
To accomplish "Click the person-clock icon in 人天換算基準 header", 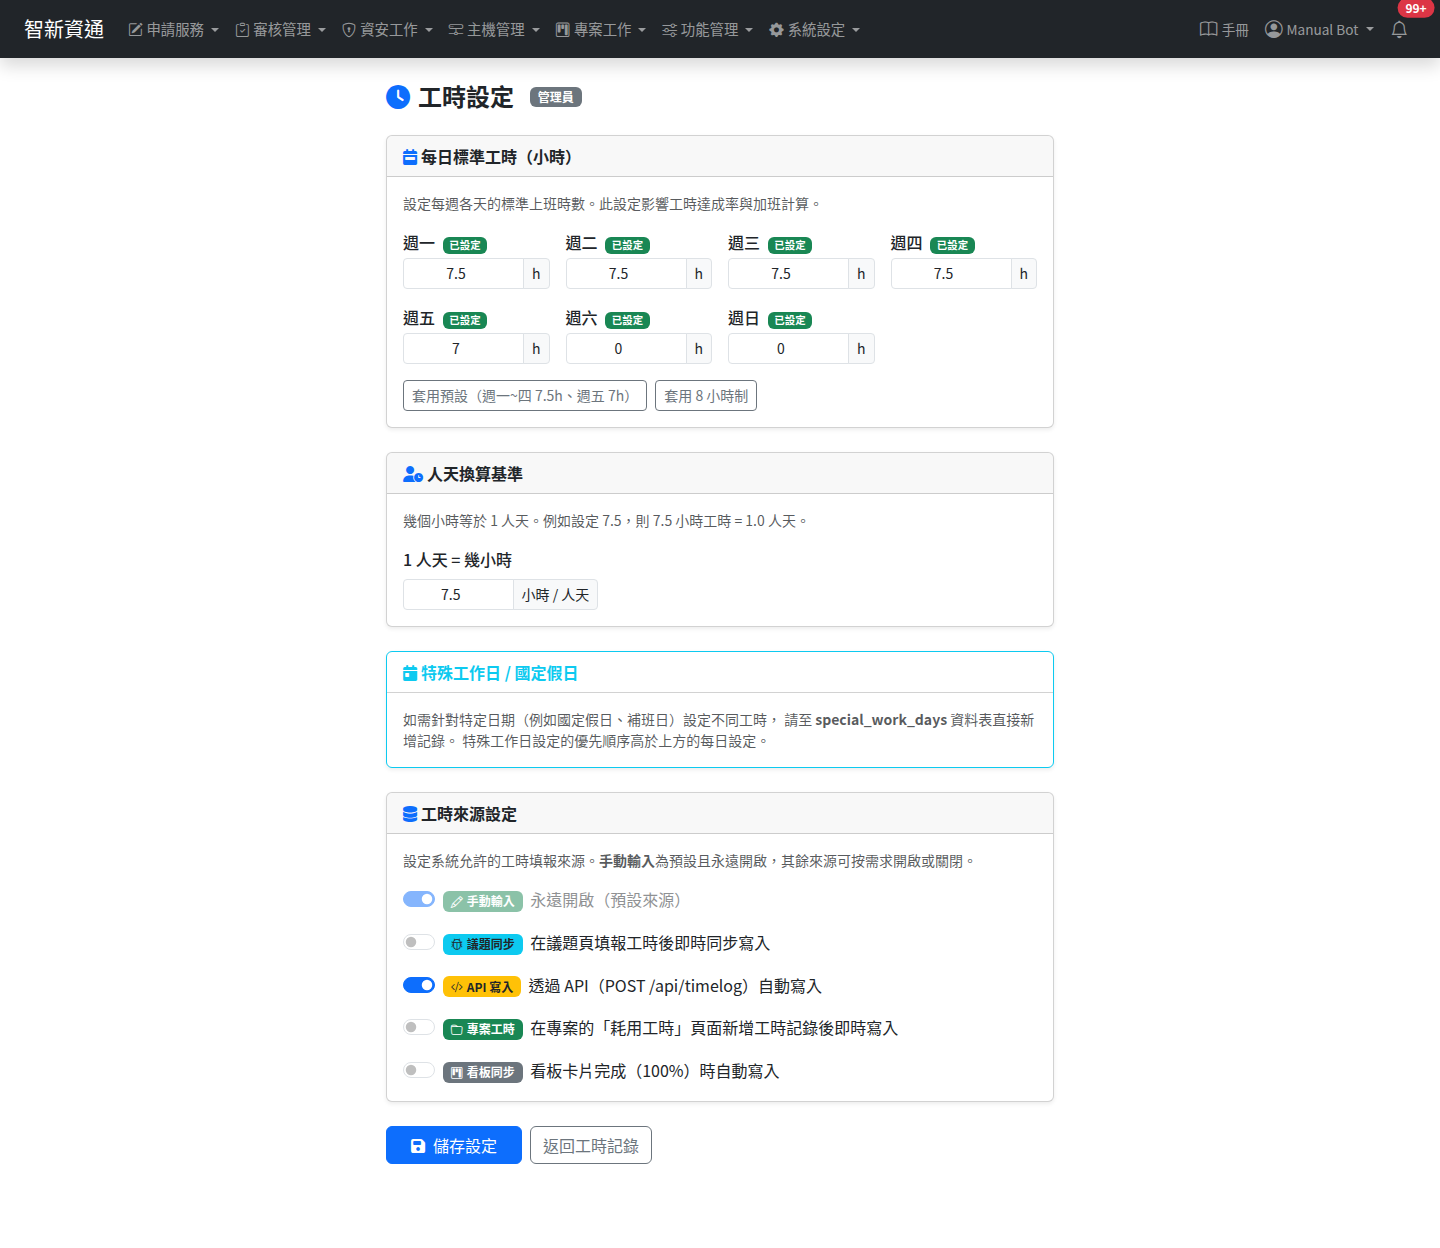I will 413,474.
